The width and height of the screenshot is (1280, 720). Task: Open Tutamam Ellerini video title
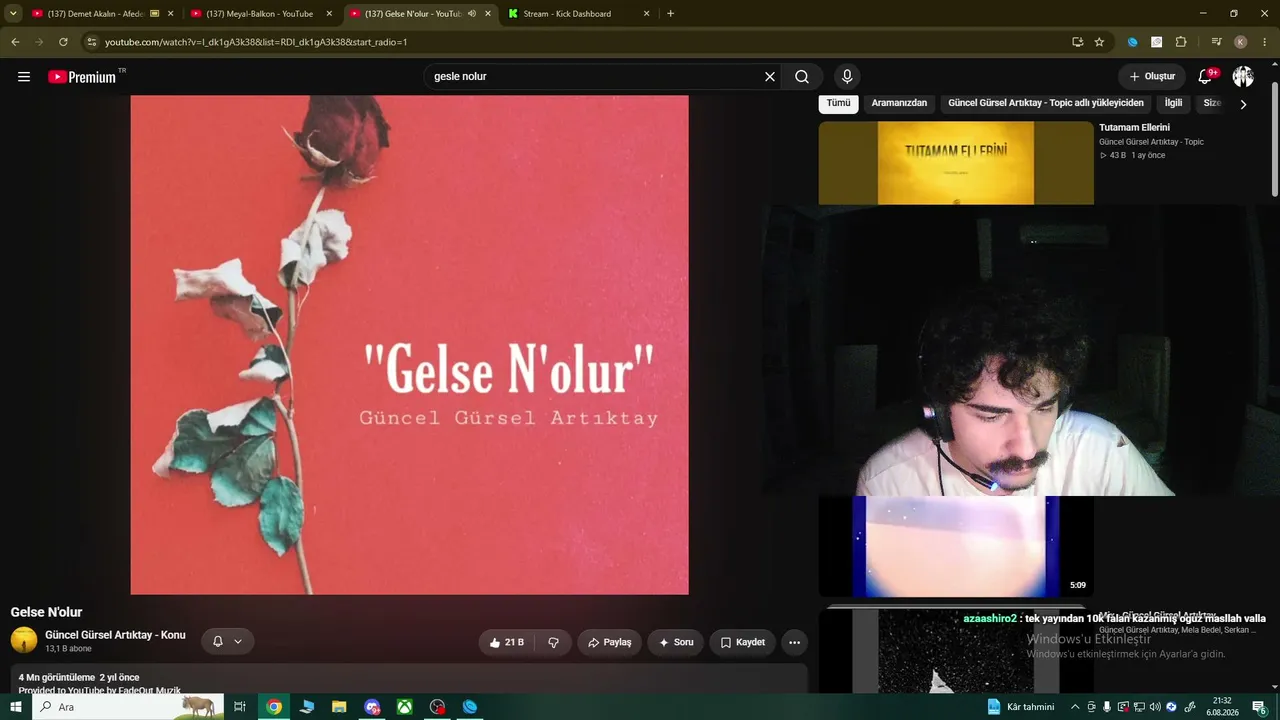(1134, 128)
